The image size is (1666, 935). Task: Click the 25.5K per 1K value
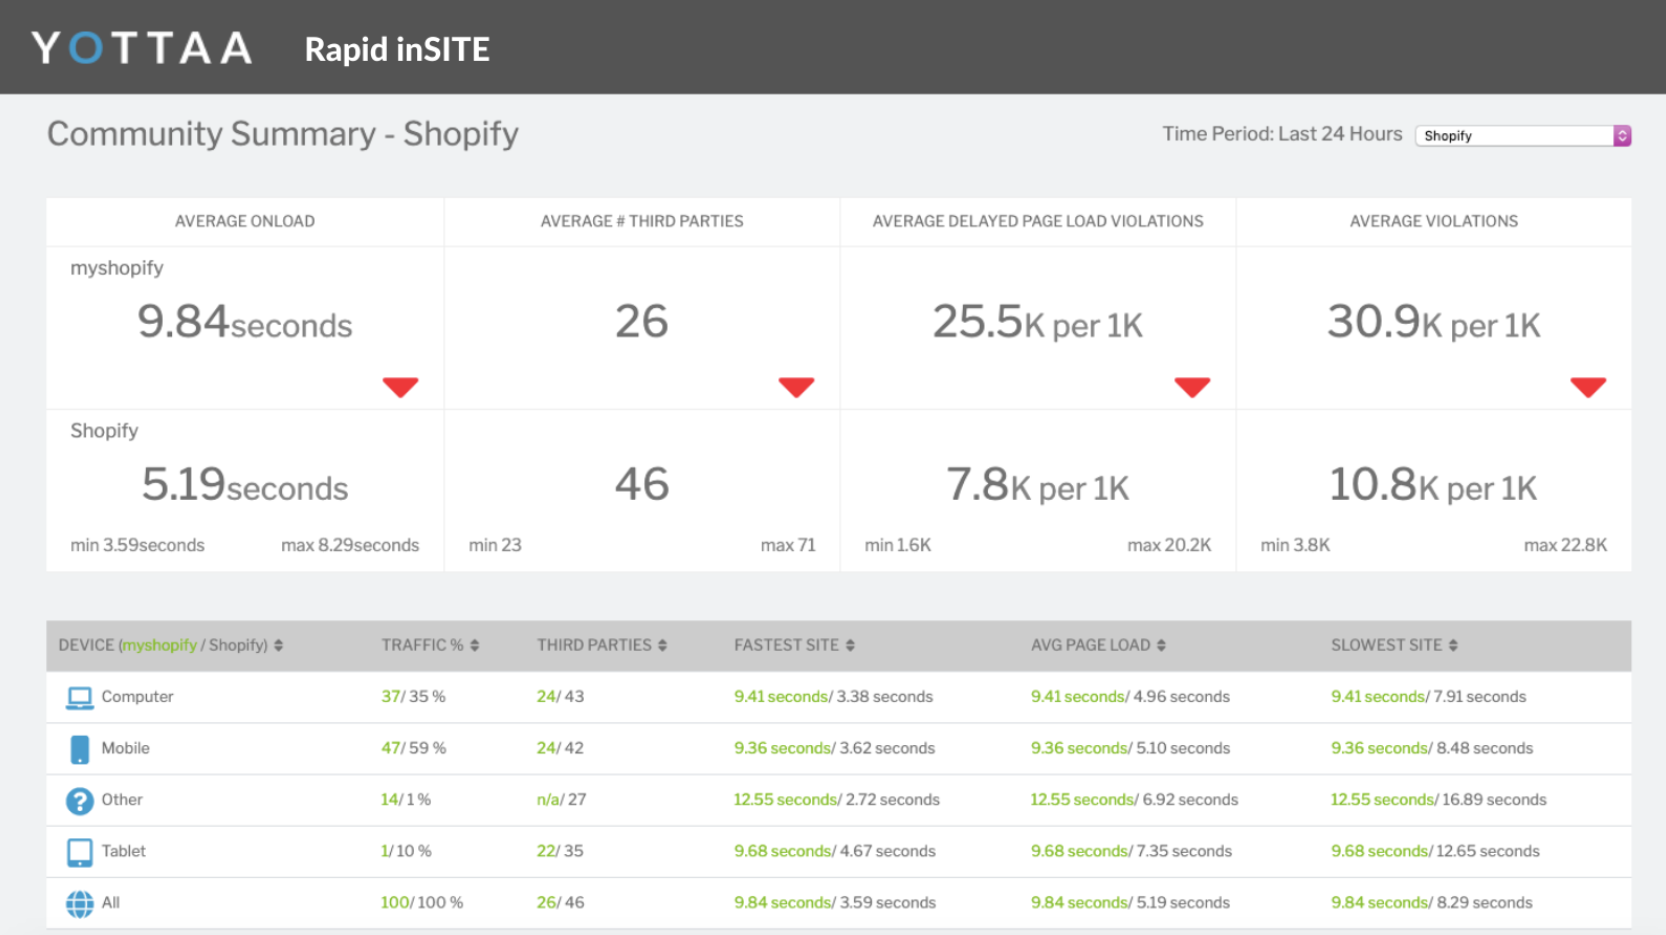pos(1037,322)
